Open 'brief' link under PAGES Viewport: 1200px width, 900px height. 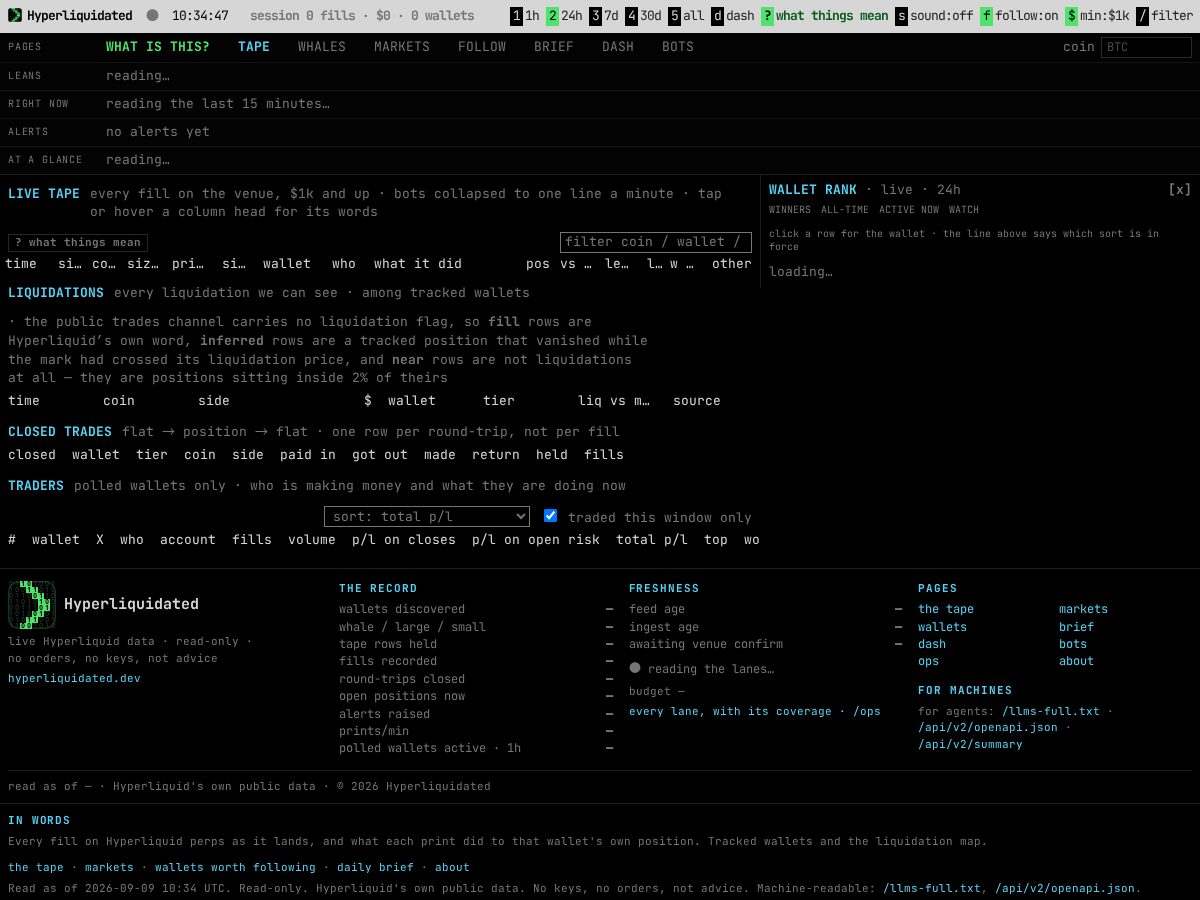click(1077, 627)
